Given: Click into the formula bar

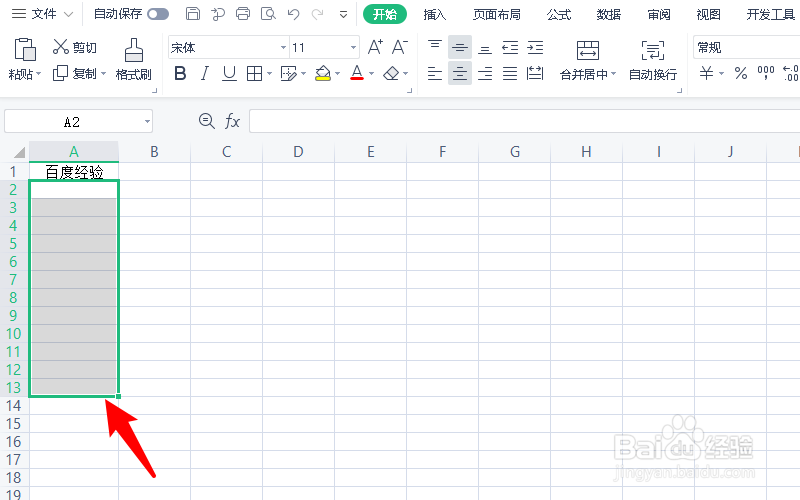Looking at the screenshot, I should tap(524, 121).
